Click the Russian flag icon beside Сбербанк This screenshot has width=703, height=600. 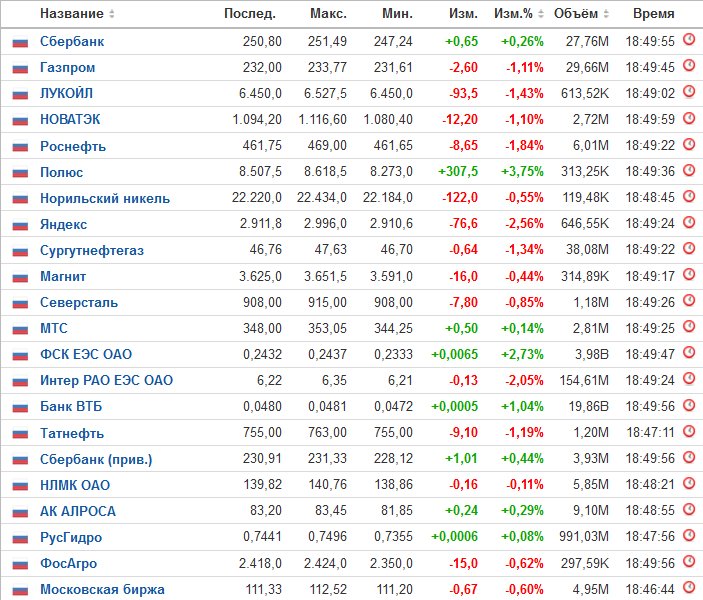(20, 43)
